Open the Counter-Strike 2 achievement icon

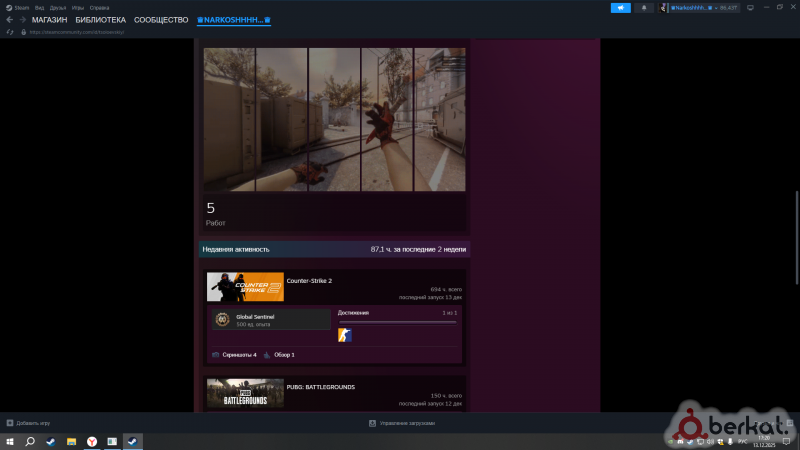click(344, 335)
